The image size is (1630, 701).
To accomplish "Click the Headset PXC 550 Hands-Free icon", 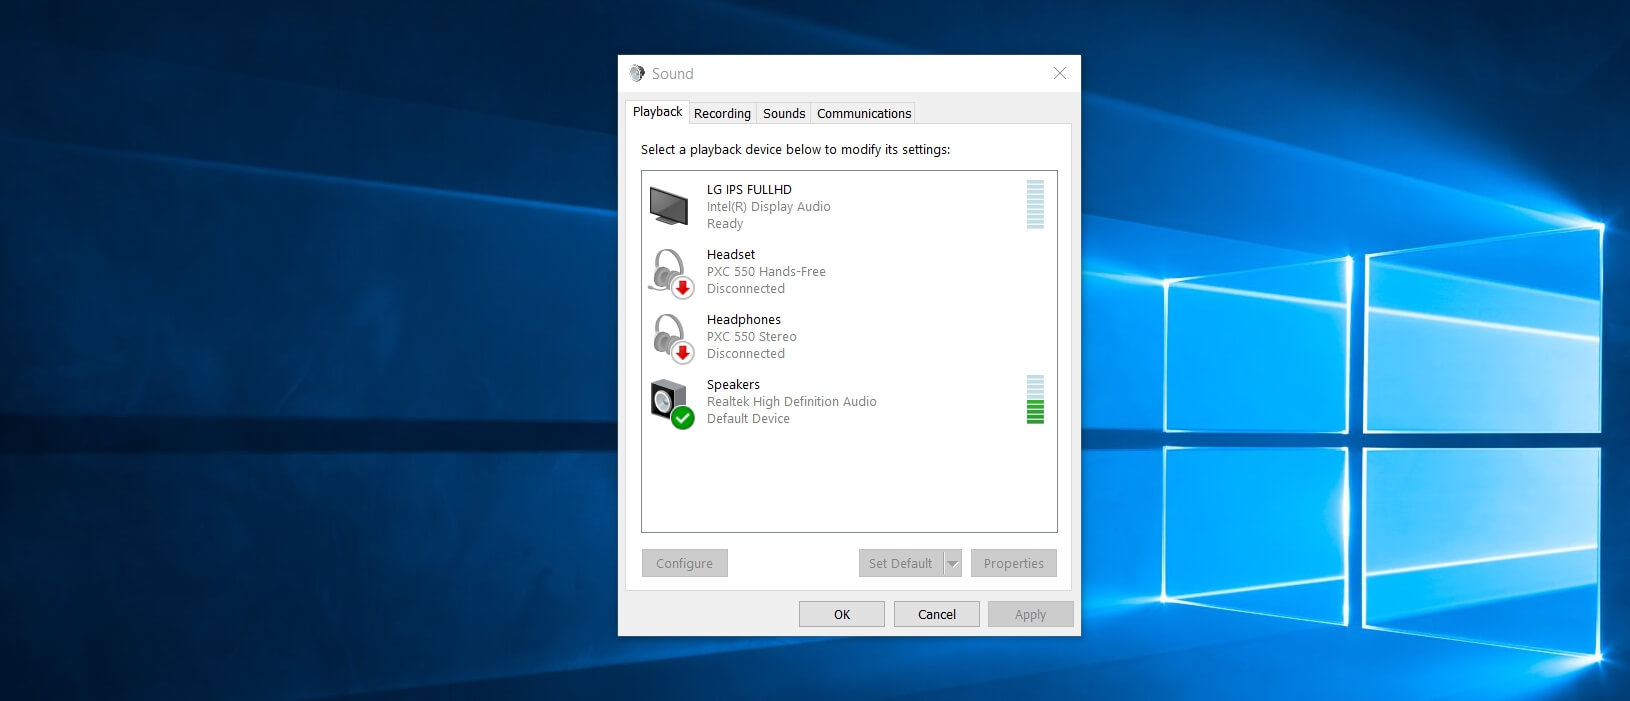I will tap(671, 273).
